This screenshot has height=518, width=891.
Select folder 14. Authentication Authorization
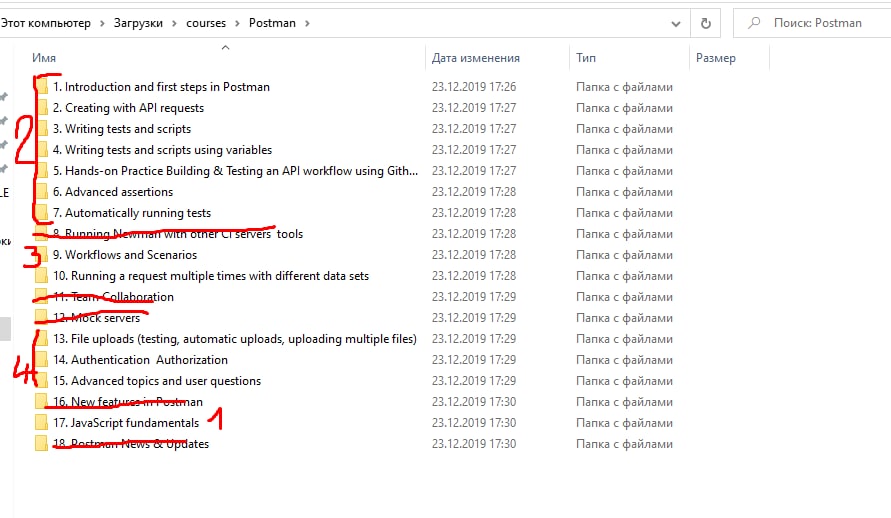tap(140, 360)
